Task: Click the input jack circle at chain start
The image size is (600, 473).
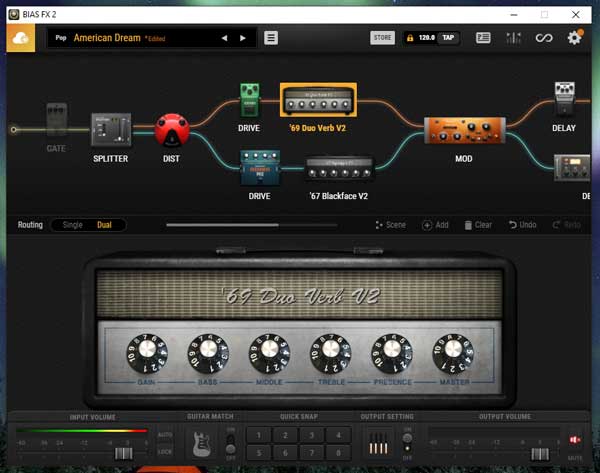Action: [x=13, y=130]
